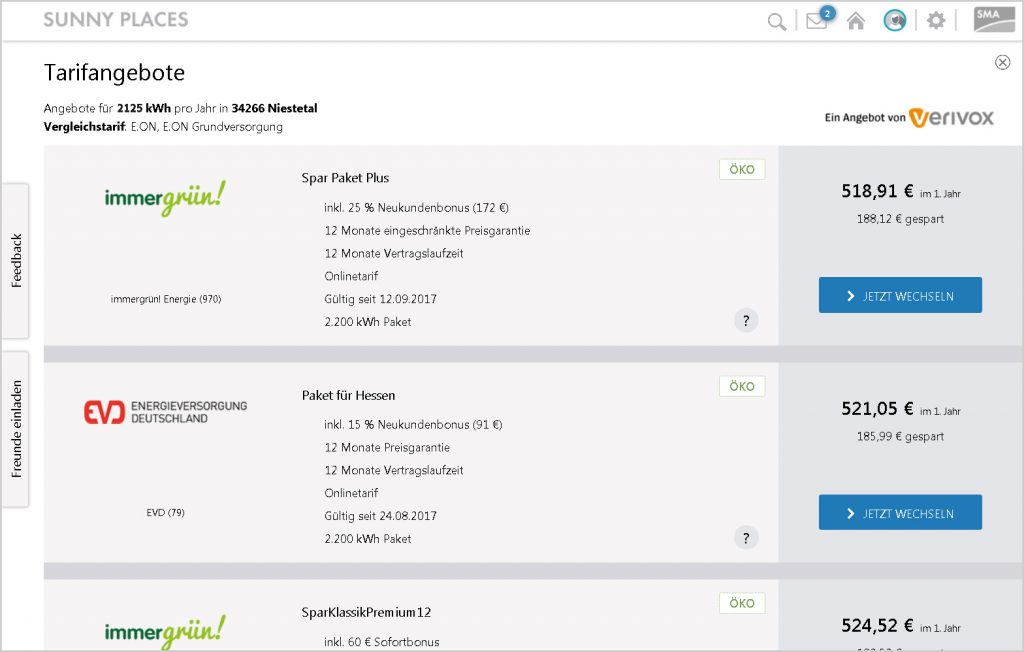This screenshot has height=652, width=1024.
Task: Click the 60 € Sofortbonus line
Action: coord(381,642)
